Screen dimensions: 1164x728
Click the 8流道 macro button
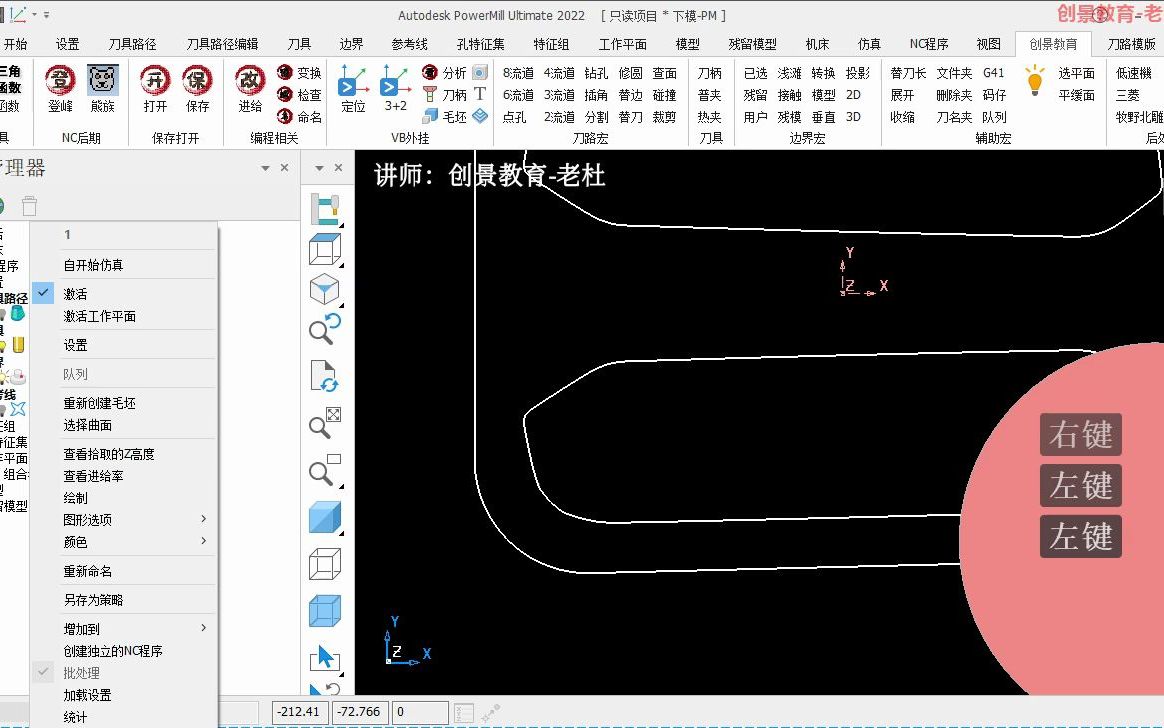point(518,73)
